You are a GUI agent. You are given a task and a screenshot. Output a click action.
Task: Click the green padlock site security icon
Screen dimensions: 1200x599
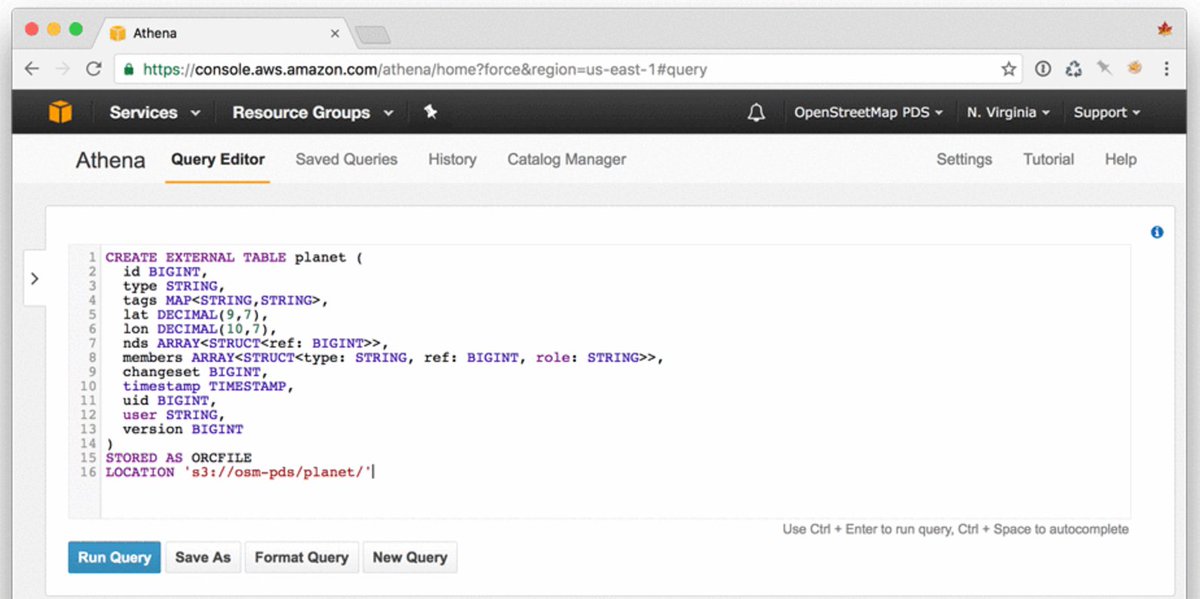point(127,70)
